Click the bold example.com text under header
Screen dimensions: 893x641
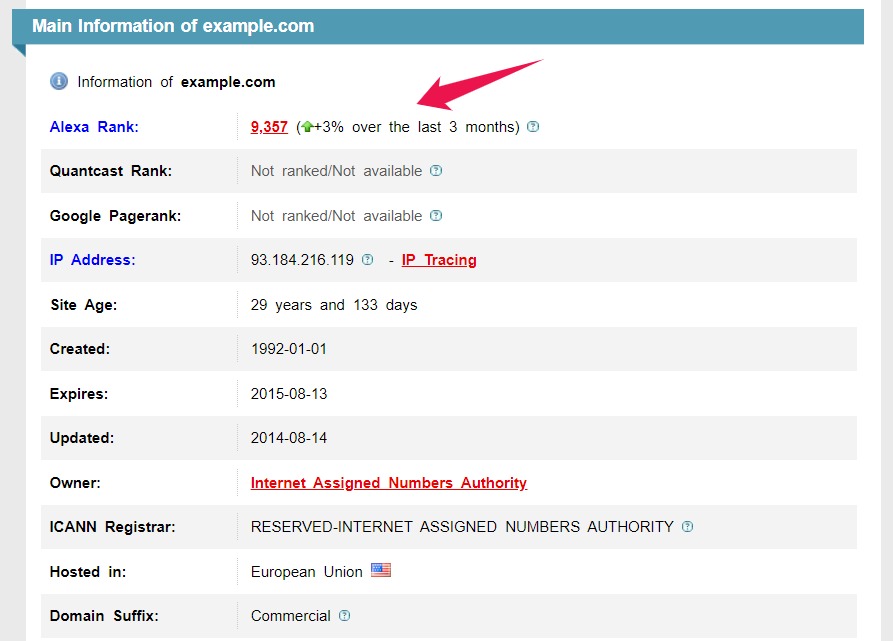click(x=228, y=82)
